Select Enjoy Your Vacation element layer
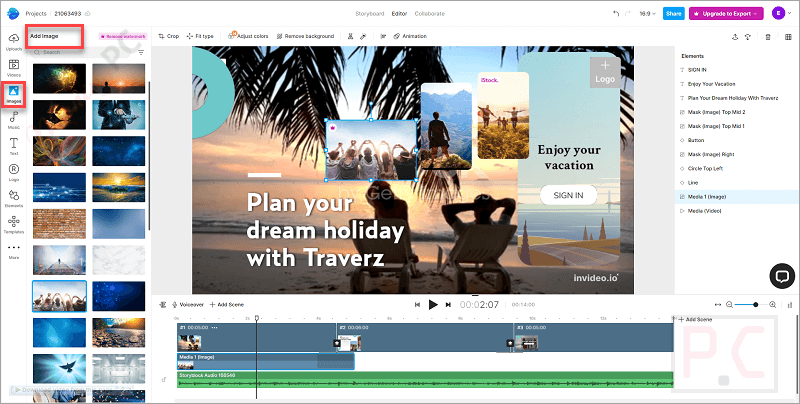 [x=711, y=84]
